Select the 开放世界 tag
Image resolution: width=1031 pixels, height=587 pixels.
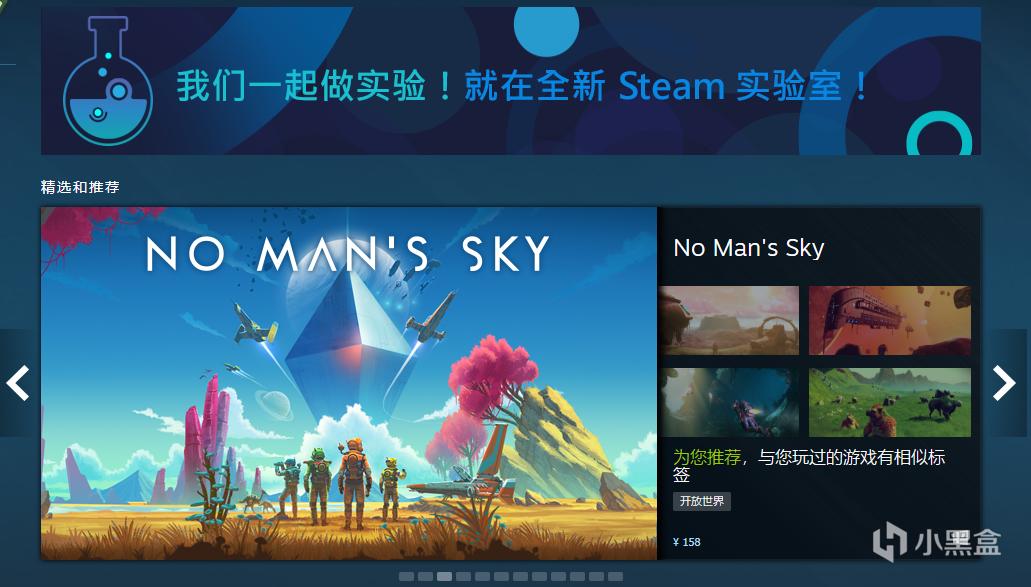(x=702, y=501)
